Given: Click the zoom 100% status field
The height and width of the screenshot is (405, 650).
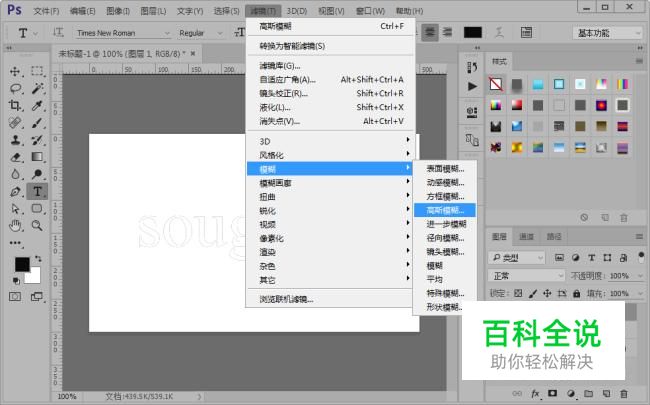Looking at the screenshot, I should tap(67, 396).
